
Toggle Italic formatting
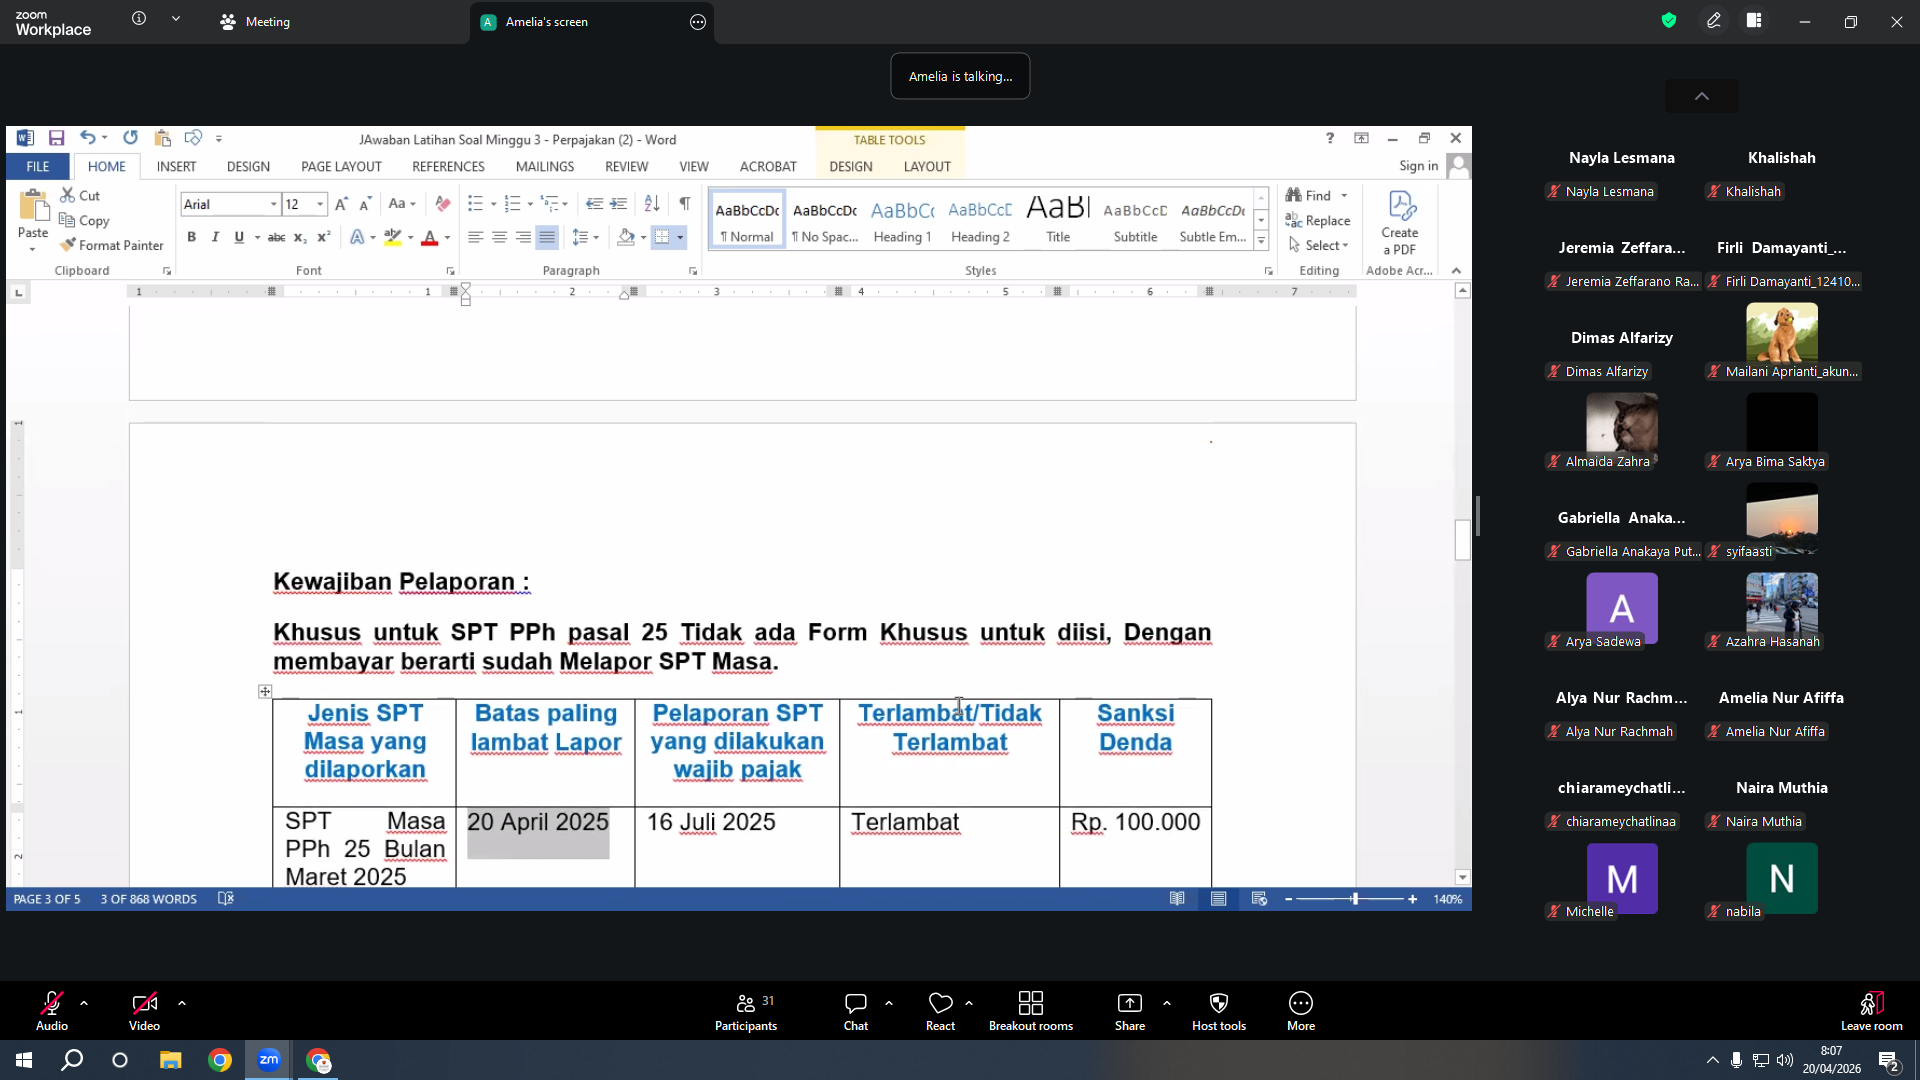pos(215,237)
